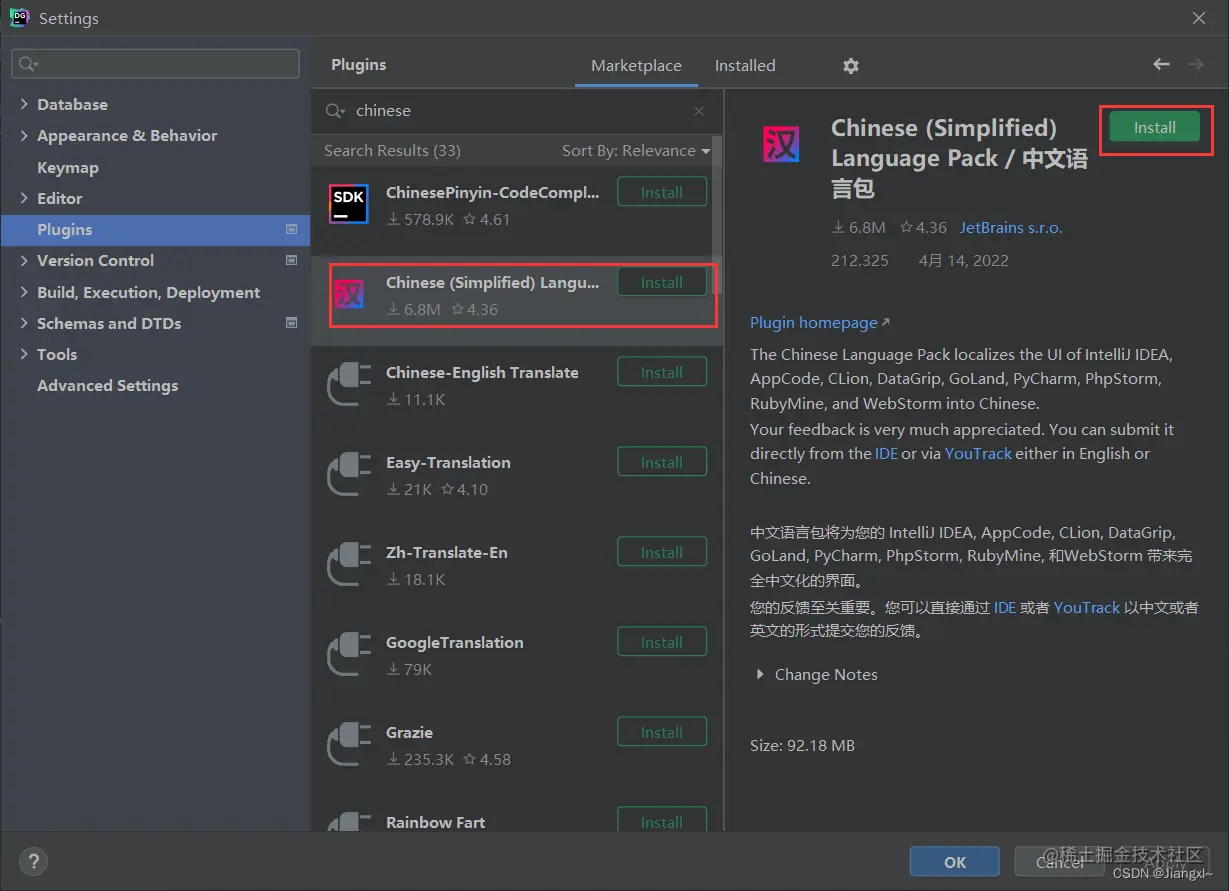Expand the Tools settings node

[x=24, y=354]
